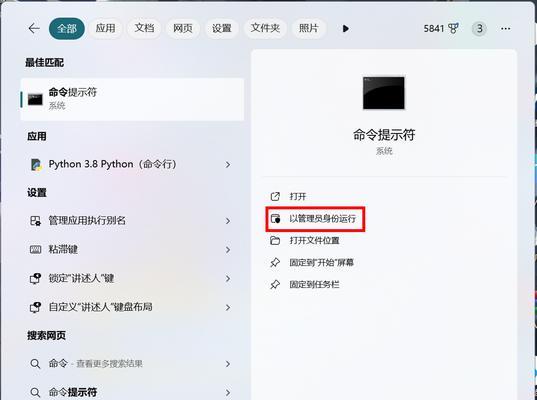Click the small command prompt icon in best match

click(35, 99)
